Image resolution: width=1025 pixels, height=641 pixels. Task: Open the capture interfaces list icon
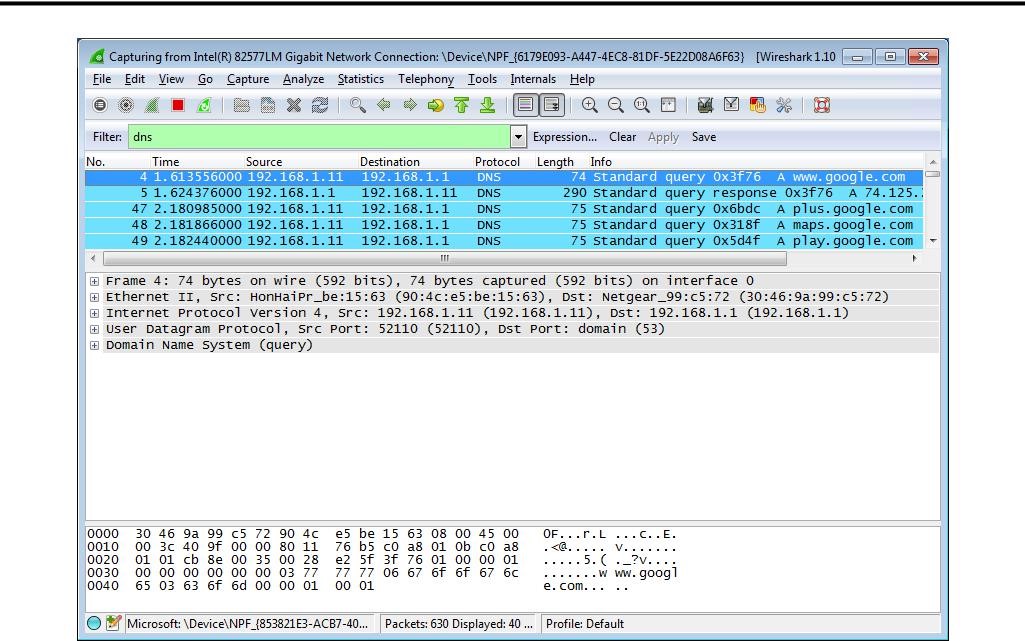click(x=100, y=105)
